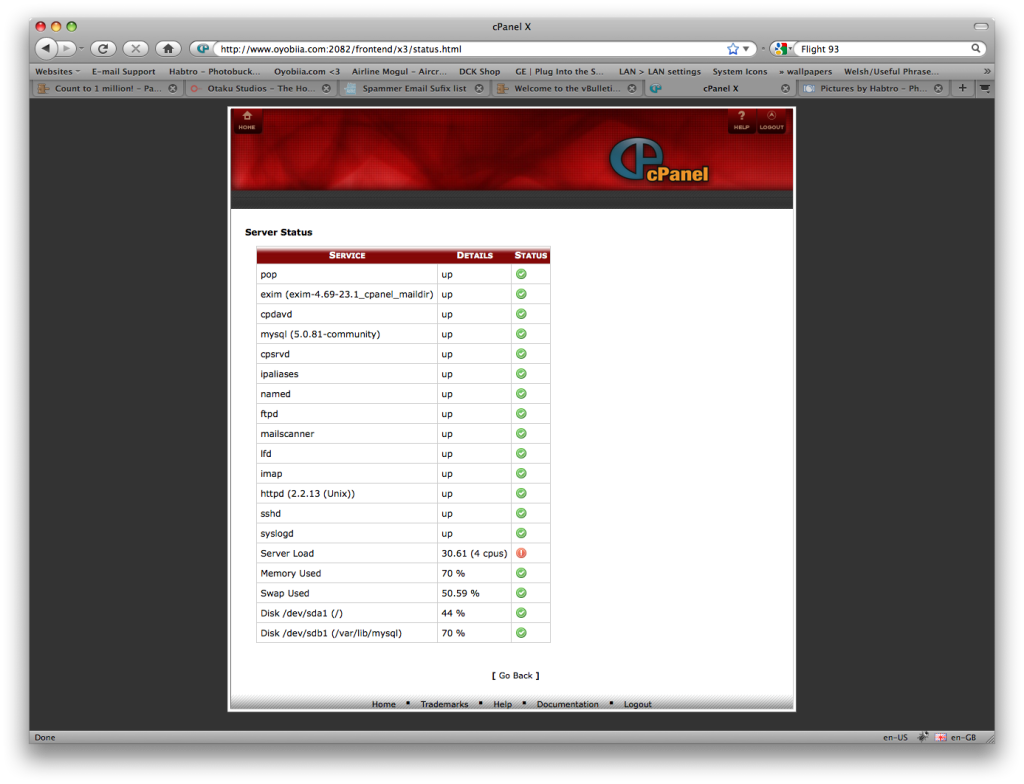Click the Airline Mogul bookmark
This screenshot has width=1024, height=784.
399,71
